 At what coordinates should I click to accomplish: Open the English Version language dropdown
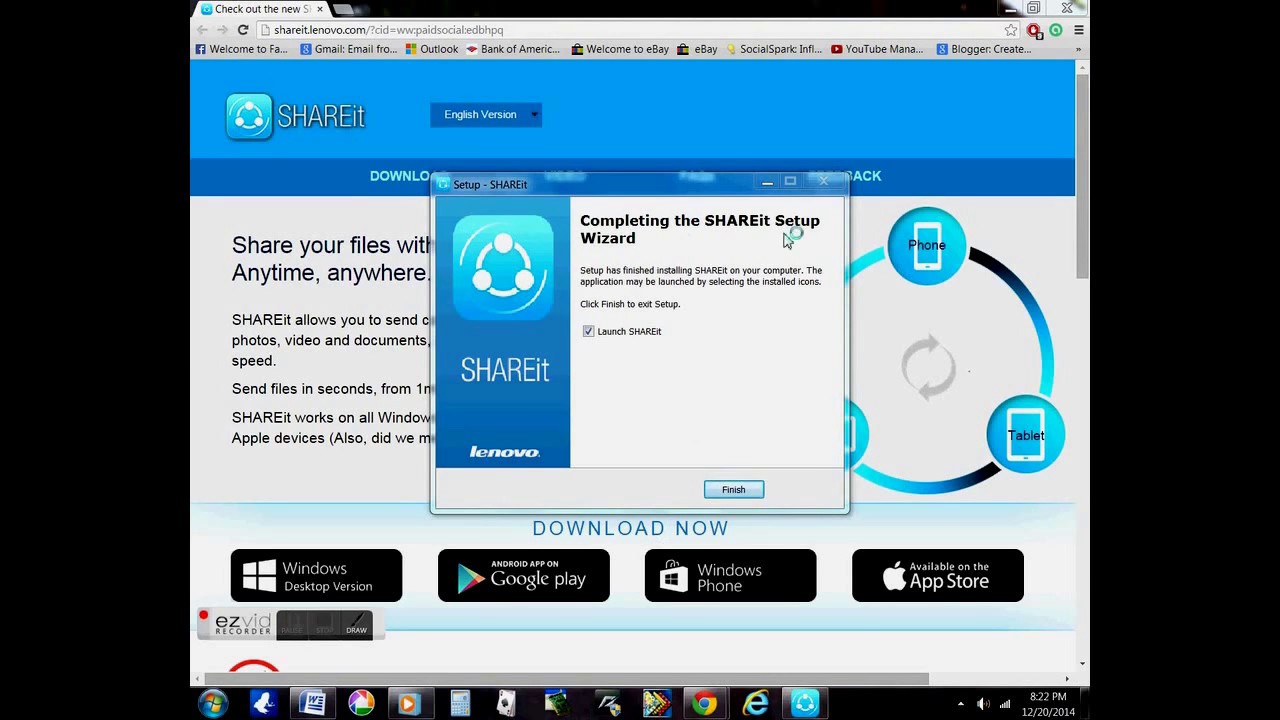click(x=486, y=114)
